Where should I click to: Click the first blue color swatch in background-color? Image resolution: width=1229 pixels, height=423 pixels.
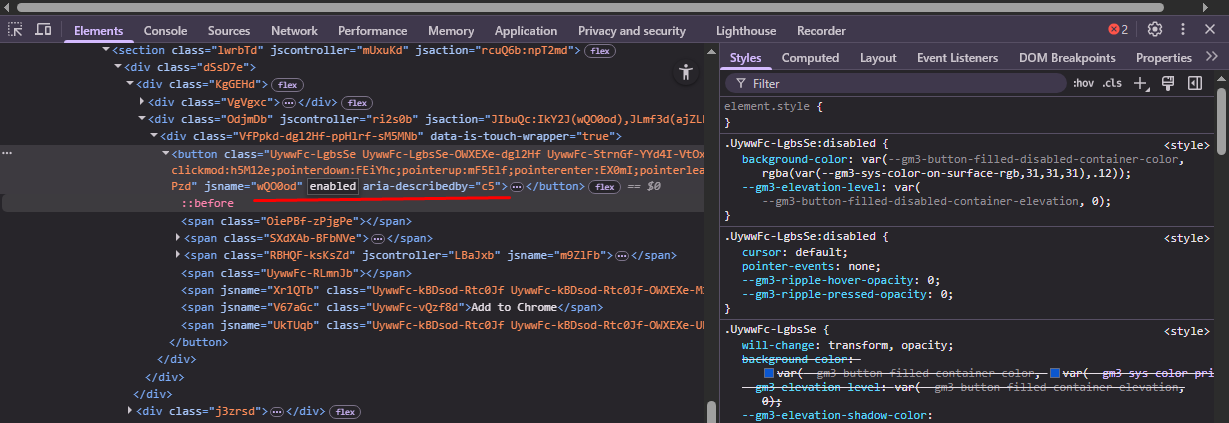pos(769,374)
